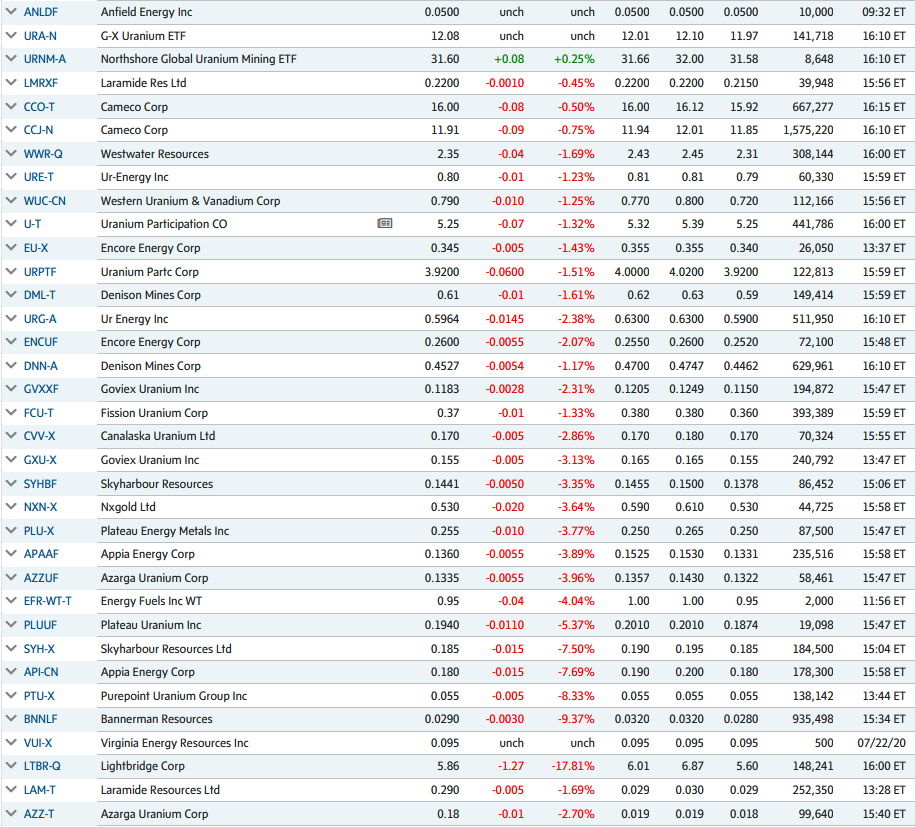Select the Canalaska Uranium Ltd name
This screenshot has width=915, height=827.
[x=158, y=436]
